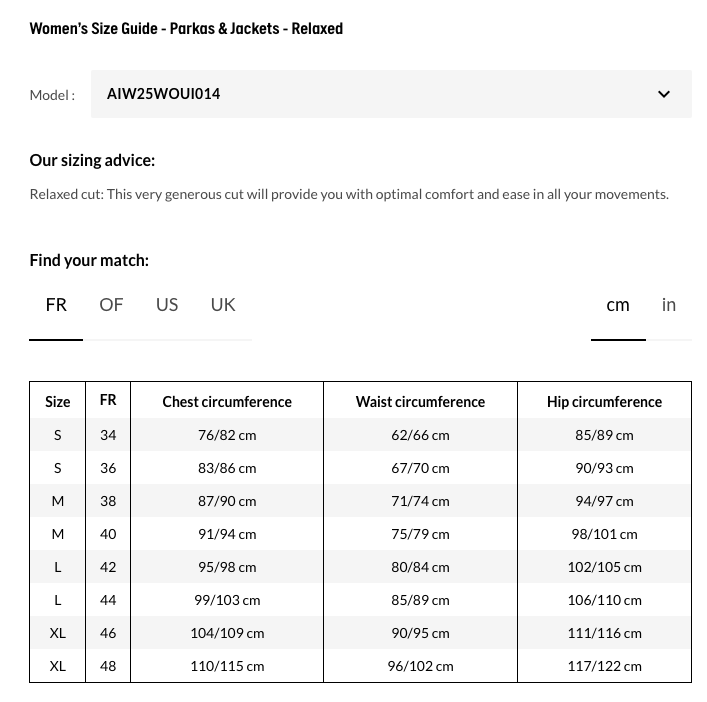Click the Hip circumference column header
Viewport: 707px width, 702px height.
[604, 402]
